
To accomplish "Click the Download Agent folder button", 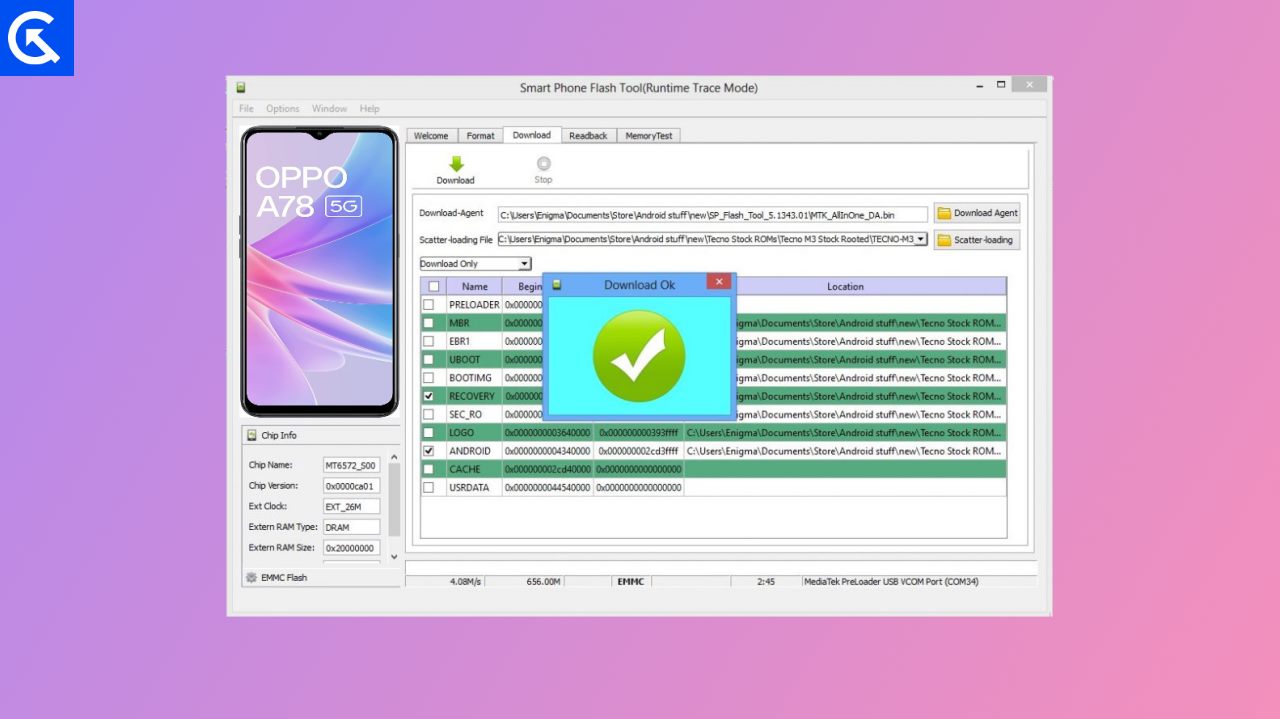I will (x=977, y=213).
